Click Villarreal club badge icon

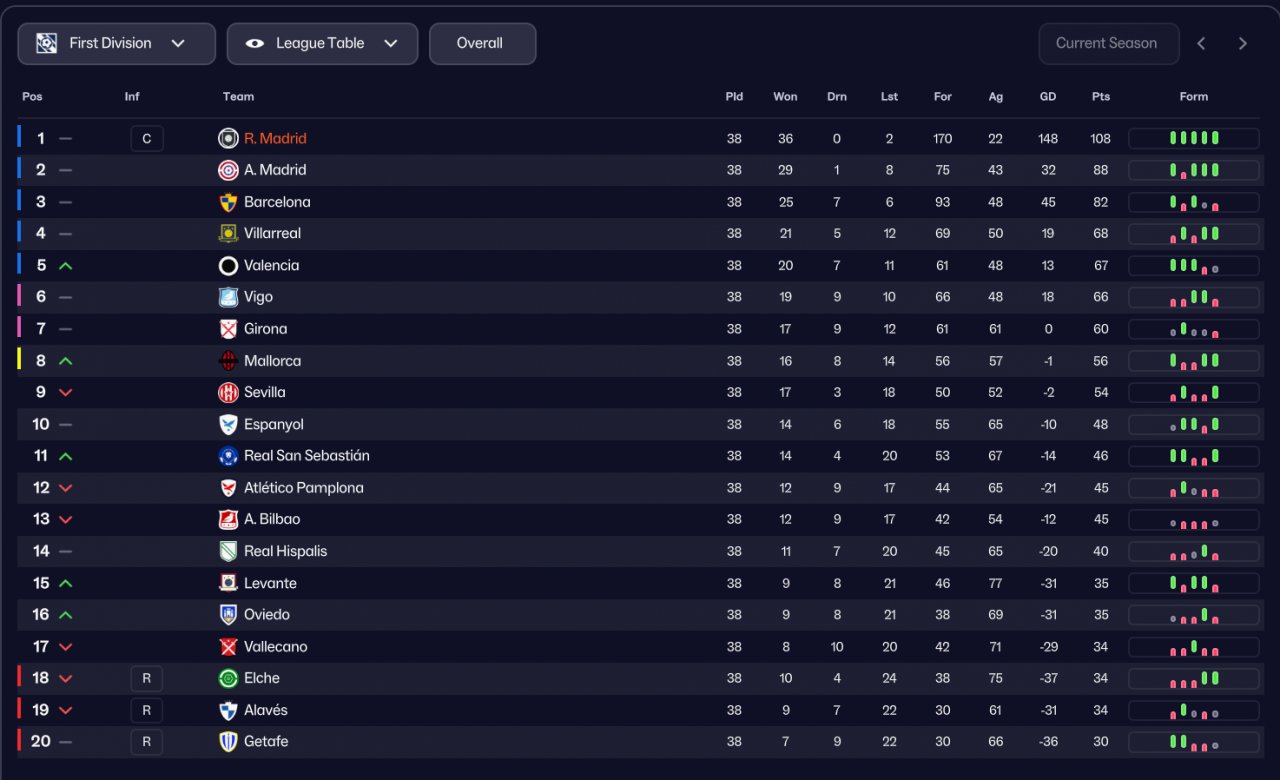point(228,234)
